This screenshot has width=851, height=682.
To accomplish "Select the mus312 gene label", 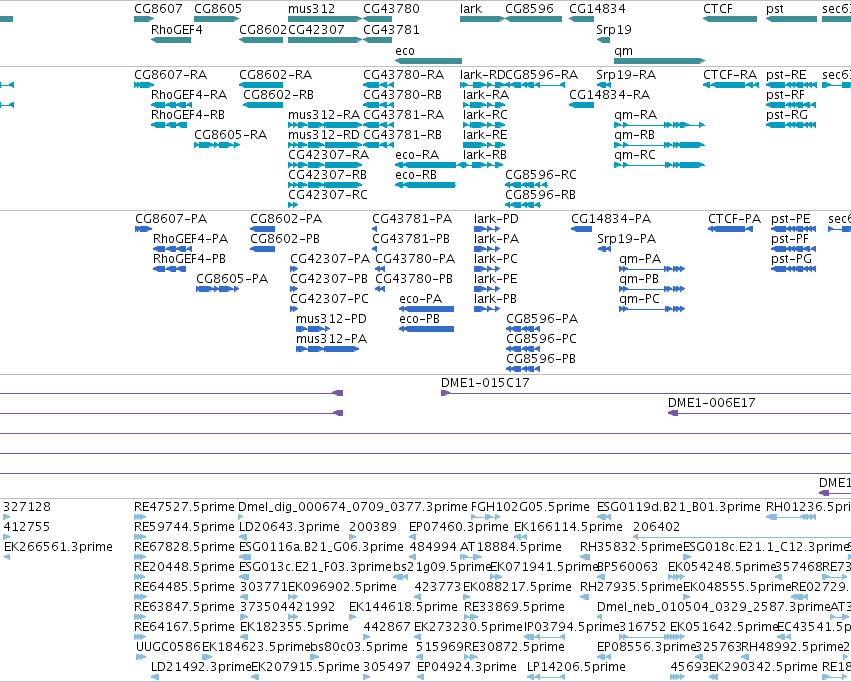I will pos(312,9).
